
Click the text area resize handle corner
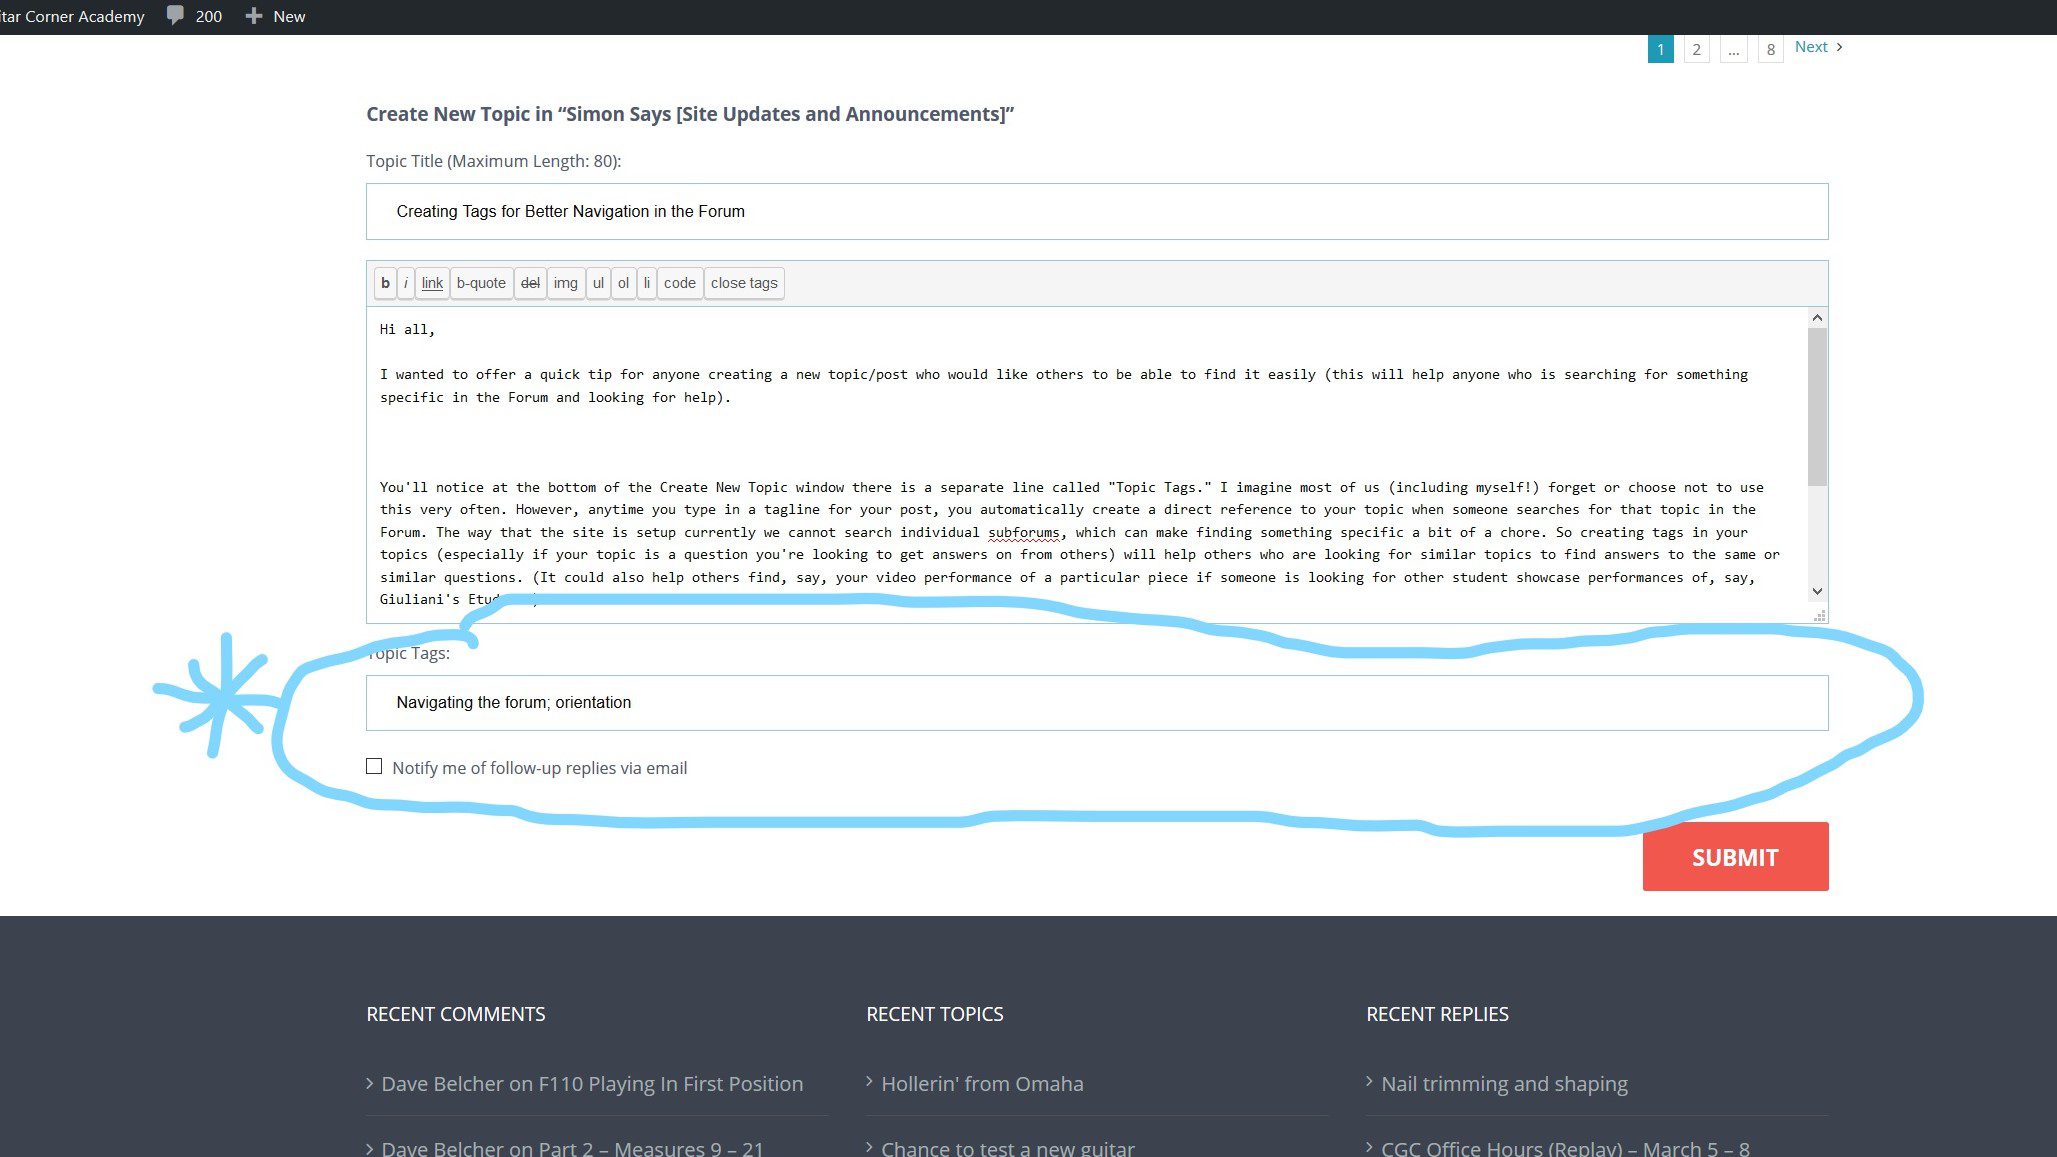click(1819, 615)
